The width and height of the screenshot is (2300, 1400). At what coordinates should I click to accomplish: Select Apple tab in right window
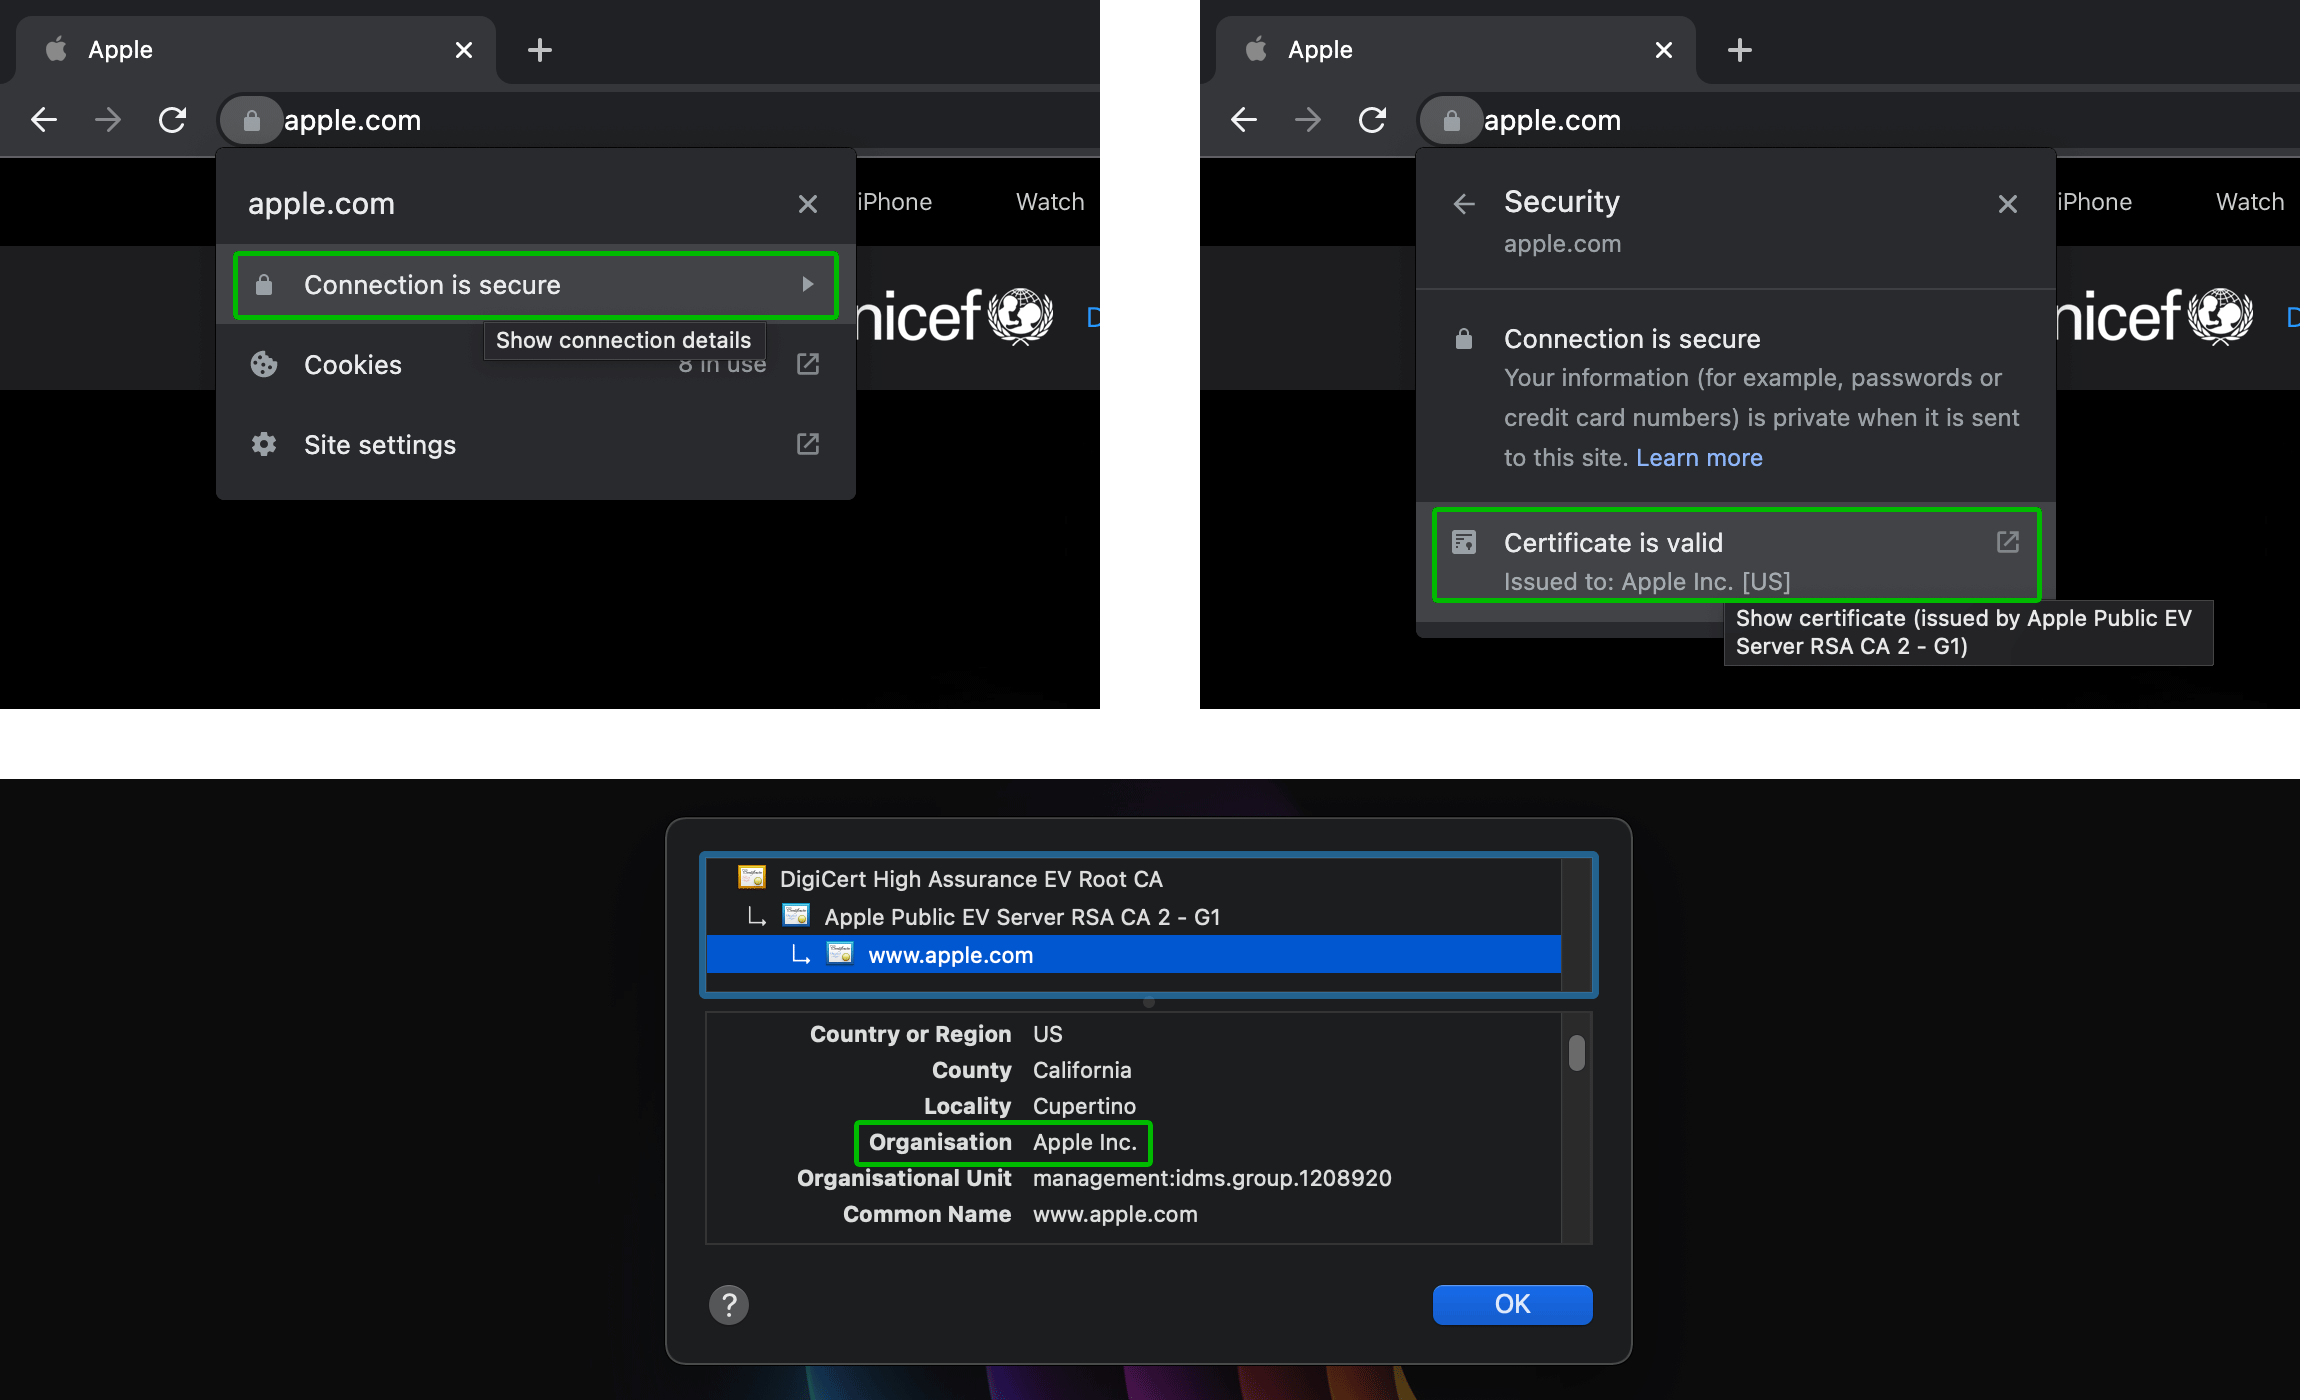[x=1456, y=50]
